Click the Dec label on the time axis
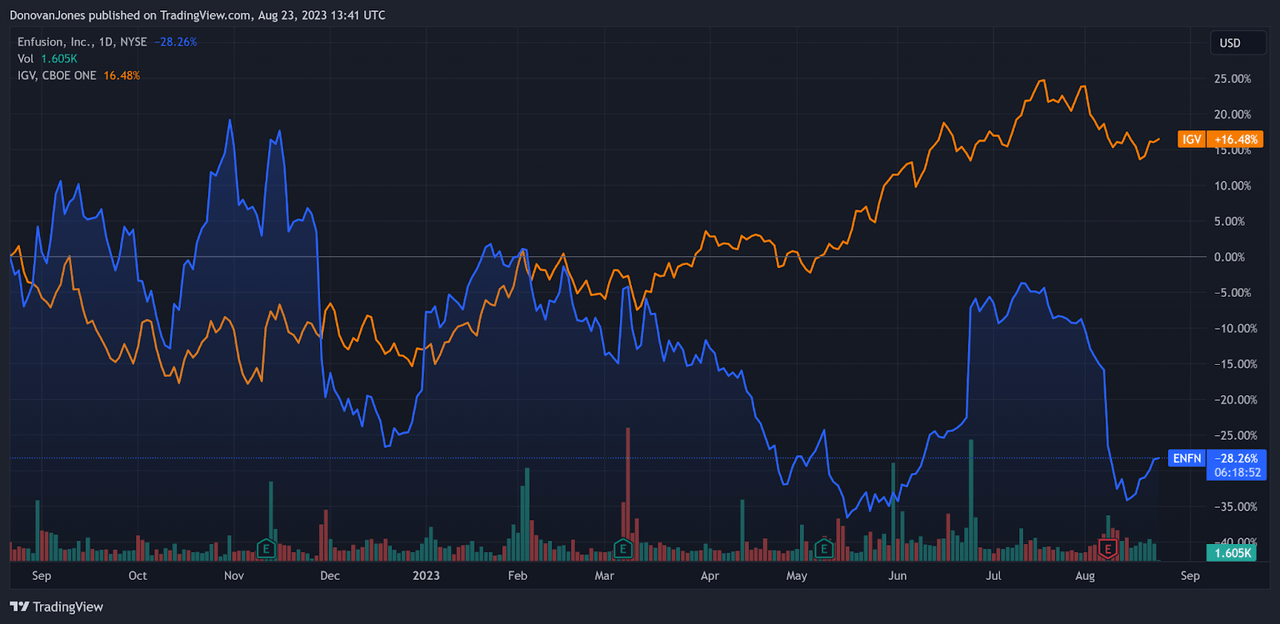1280x624 pixels. click(x=329, y=576)
